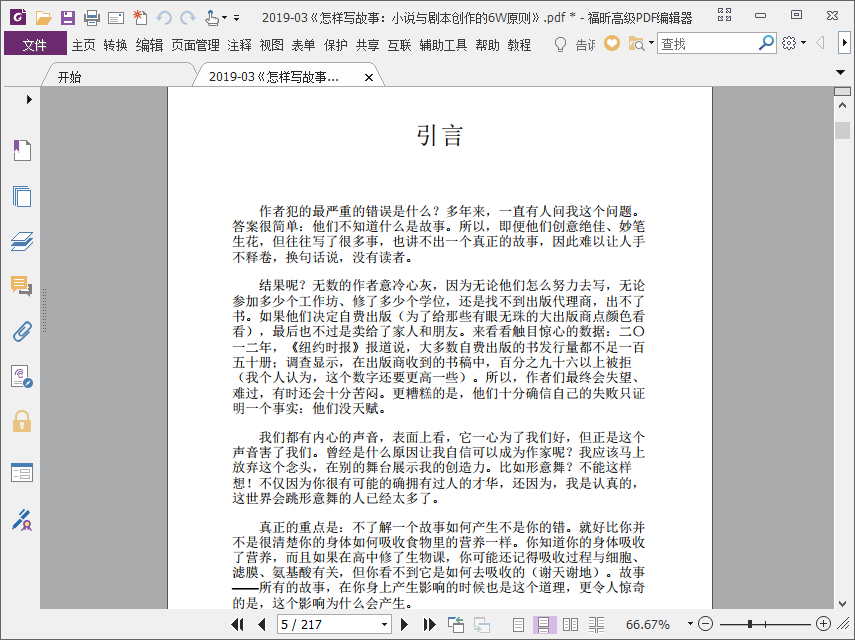The width and height of the screenshot is (855, 640).
Task: Go to the first page
Action: pos(237,624)
